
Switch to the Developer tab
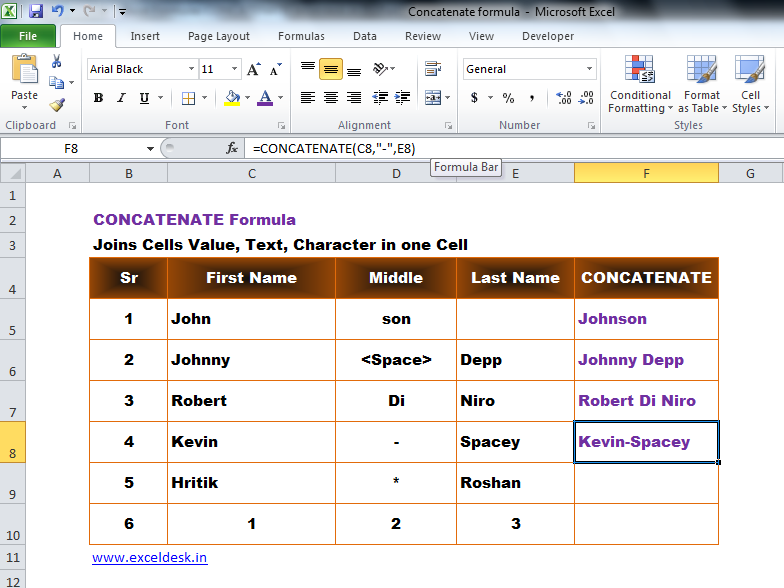(x=548, y=36)
